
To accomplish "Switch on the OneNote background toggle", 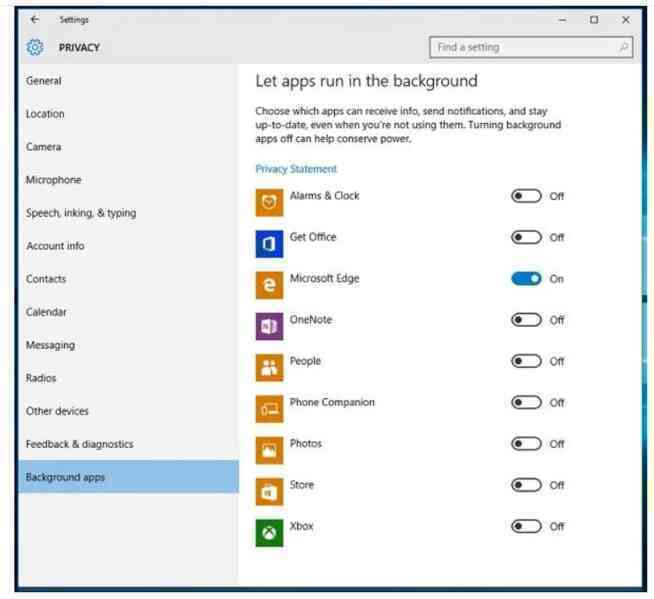I will point(526,320).
